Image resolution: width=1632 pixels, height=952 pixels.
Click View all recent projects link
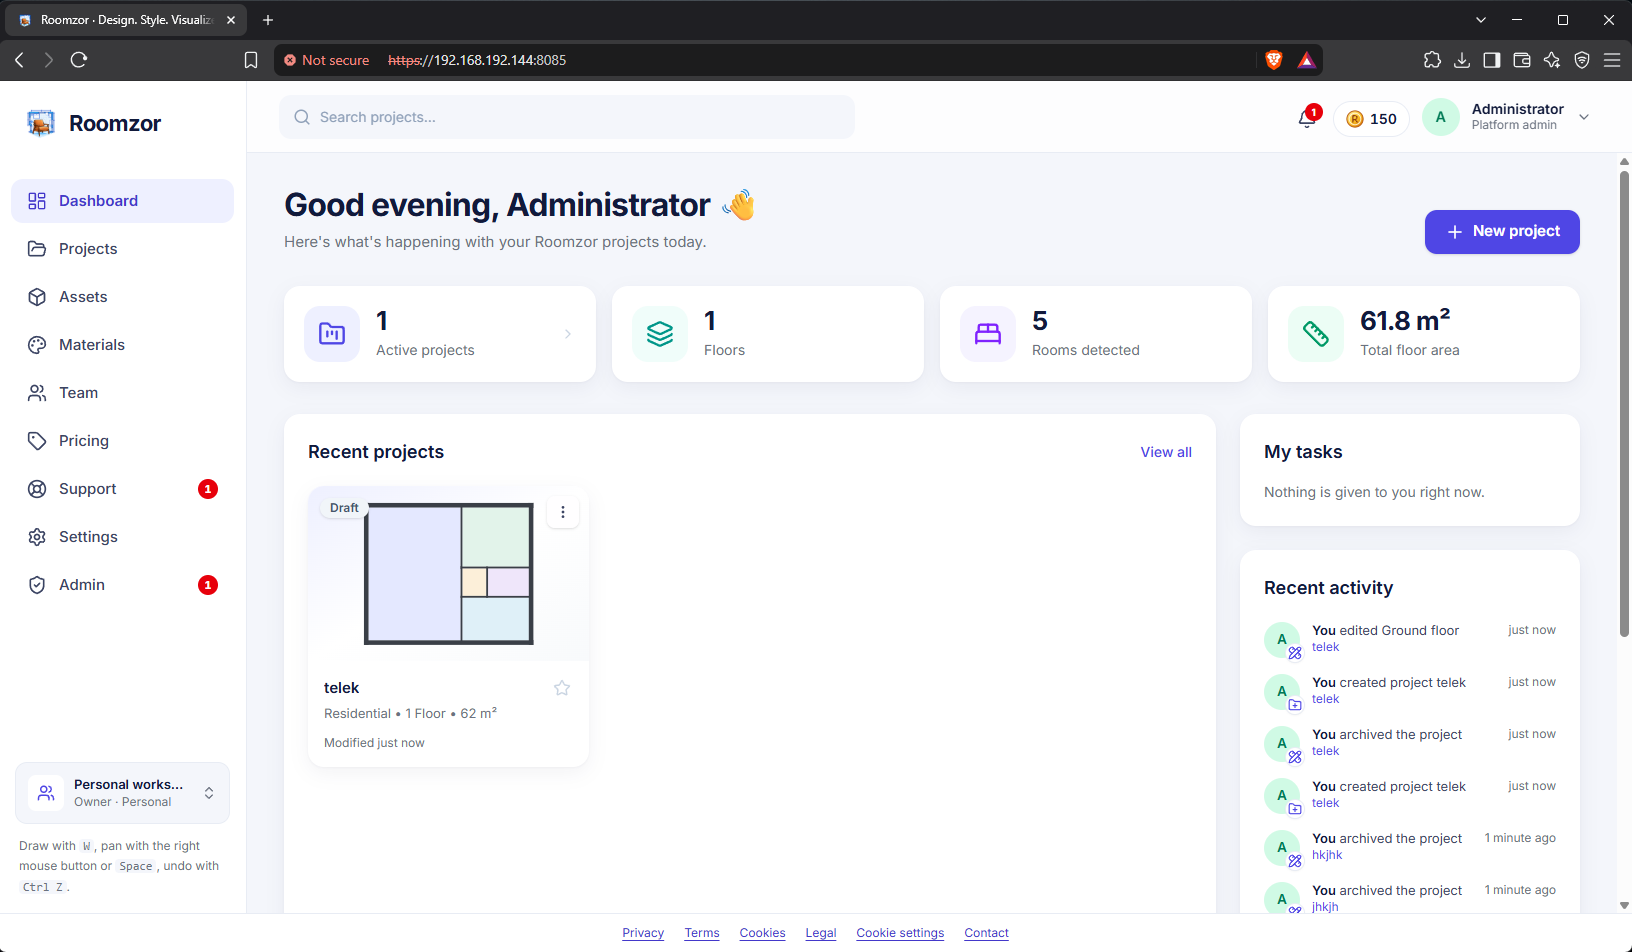[1166, 452]
